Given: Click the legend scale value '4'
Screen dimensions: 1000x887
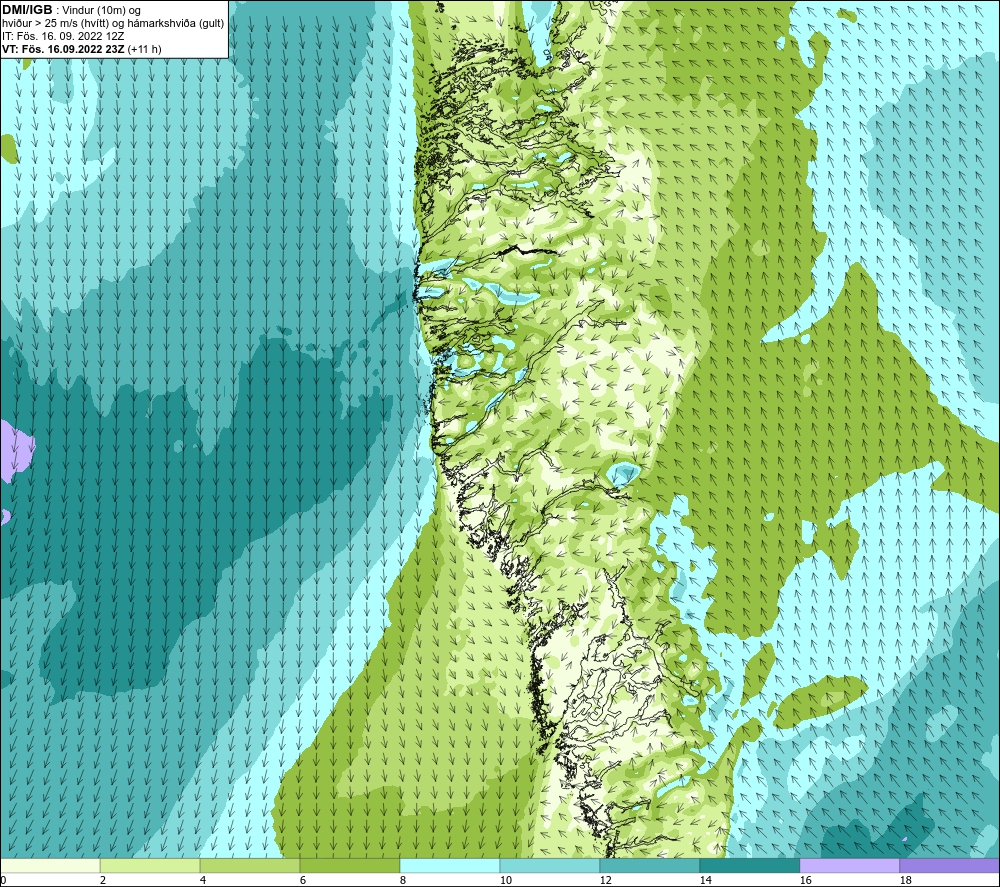Looking at the screenshot, I should click(x=202, y=881).
